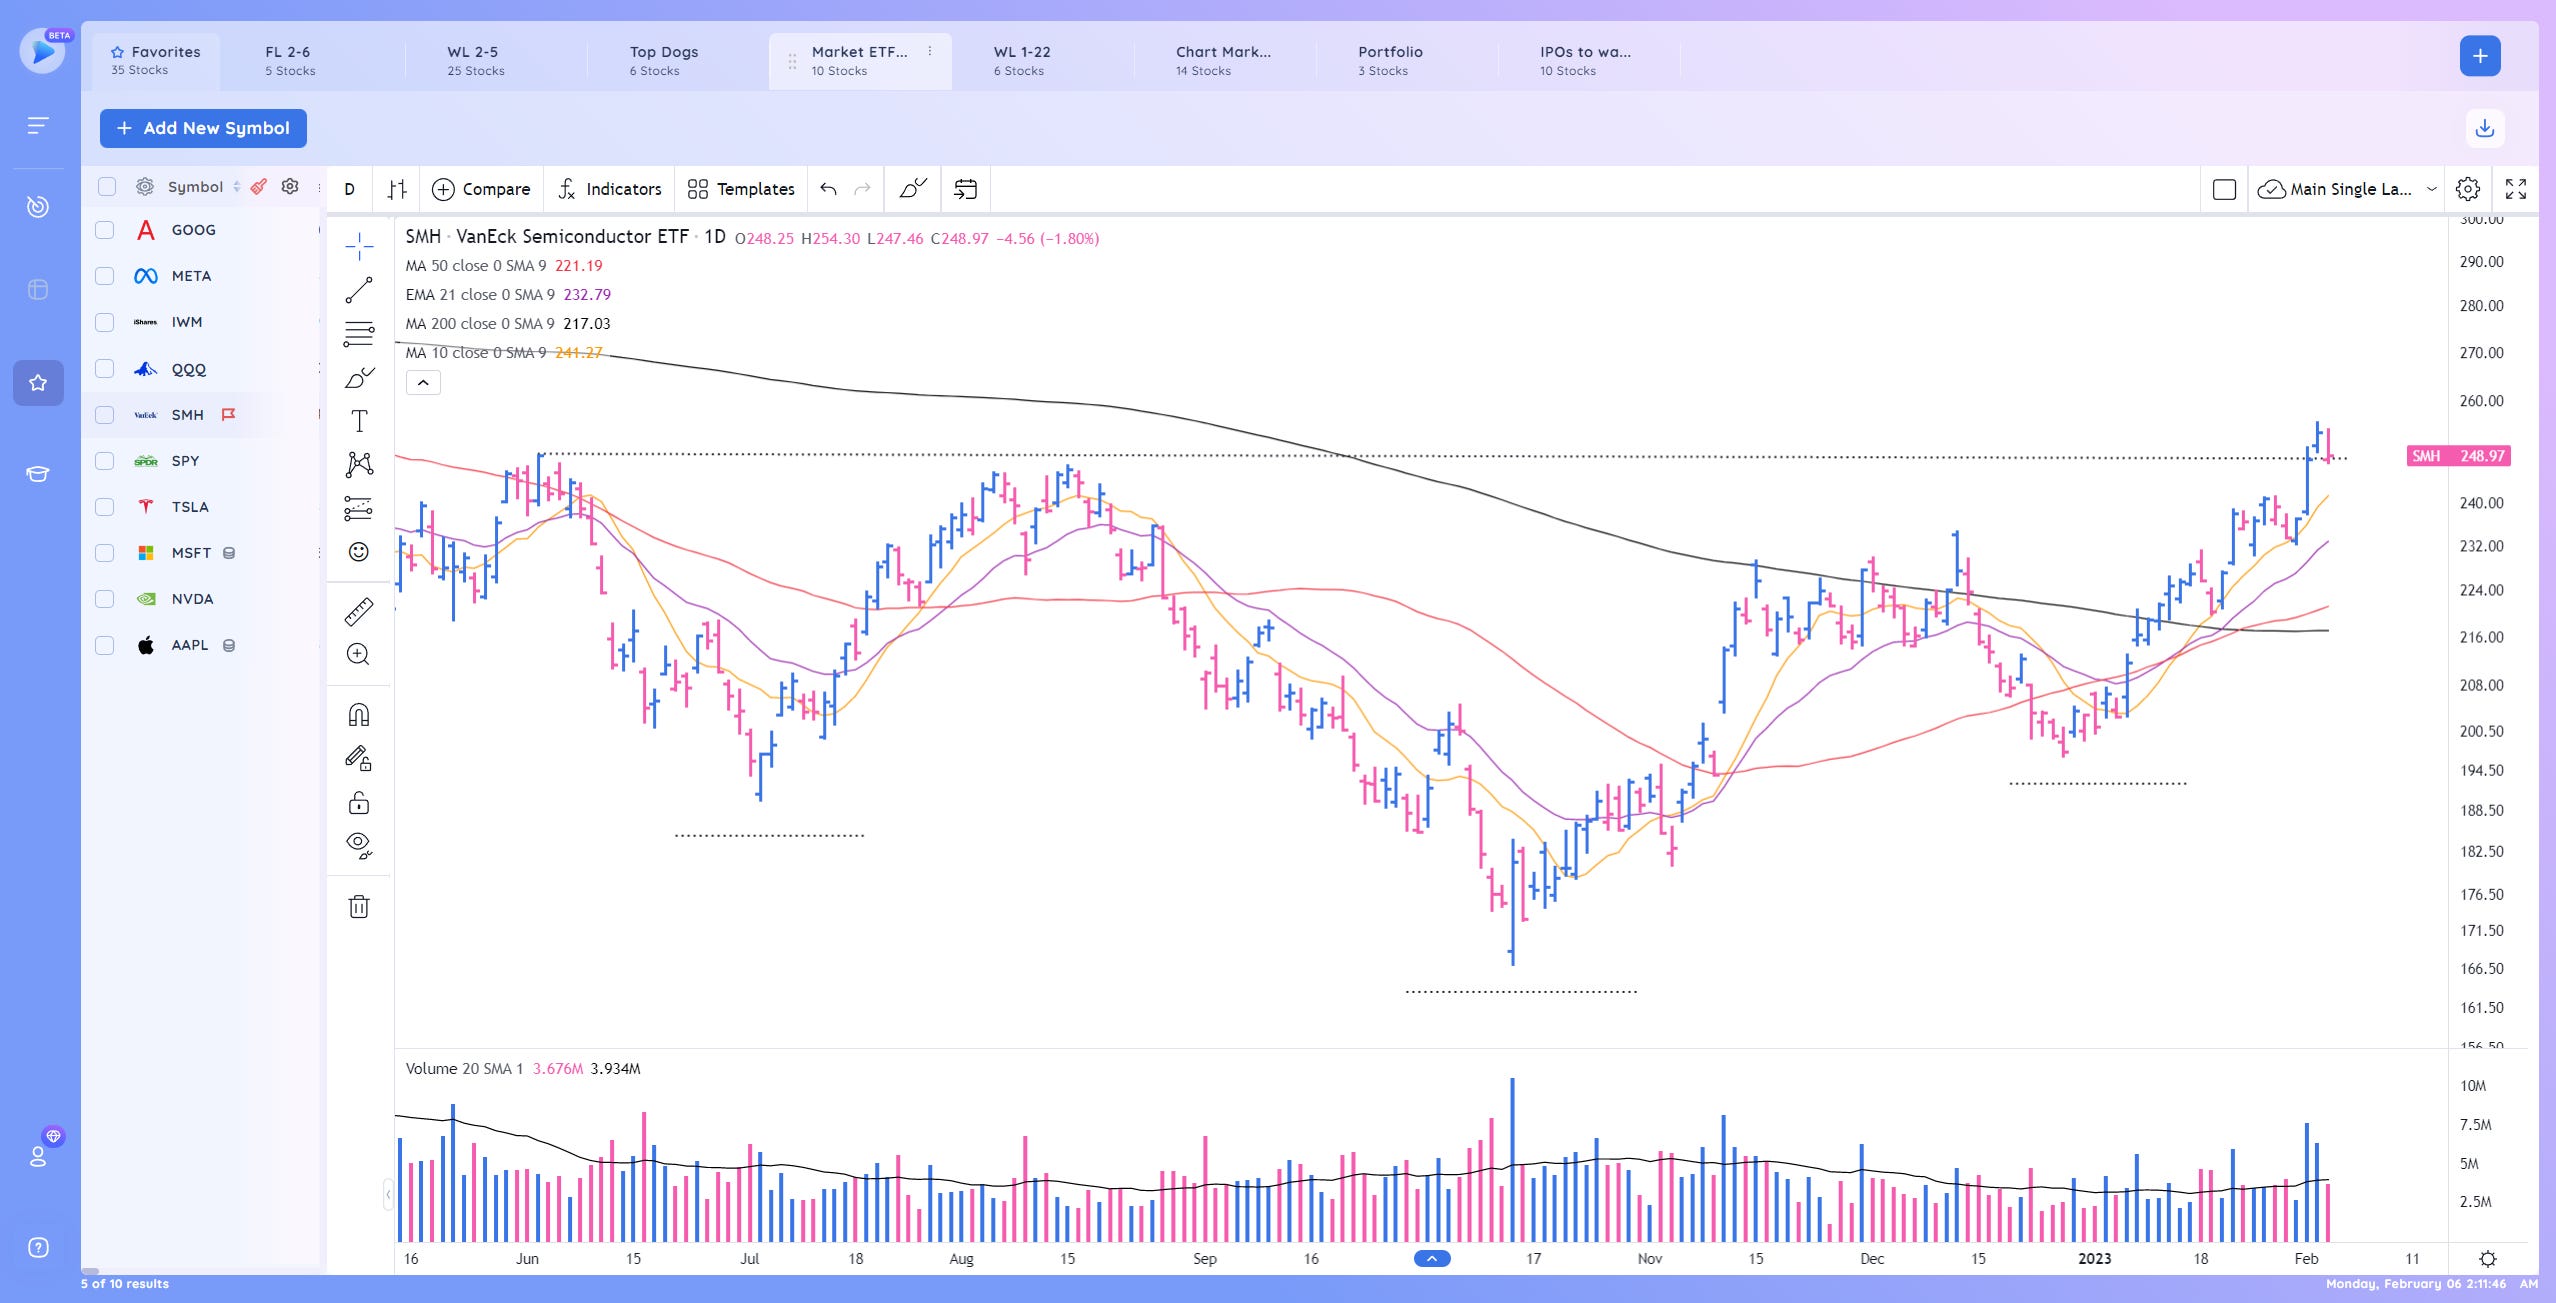Image resolution: width=2556 pixels, height=1303 pixels.
Task: Redo the chart action
Action: pos(862,189)
